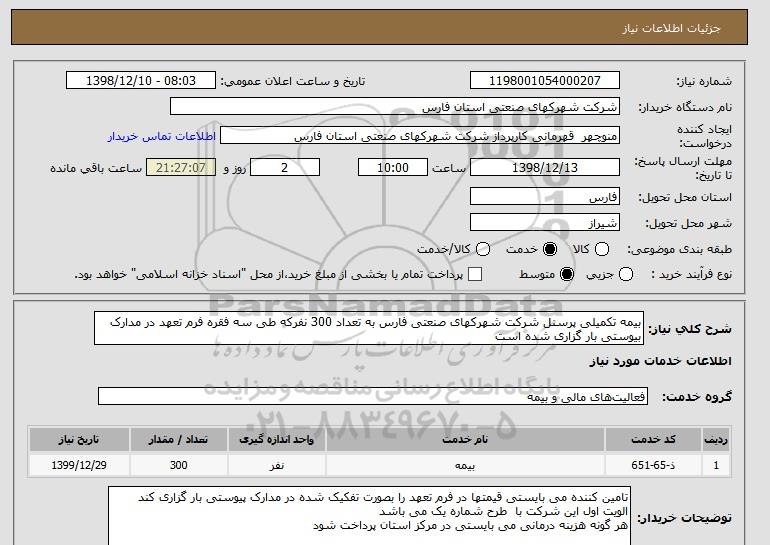
Task: Click the service code cell ذ-65-651
Action: coord(653,465)
